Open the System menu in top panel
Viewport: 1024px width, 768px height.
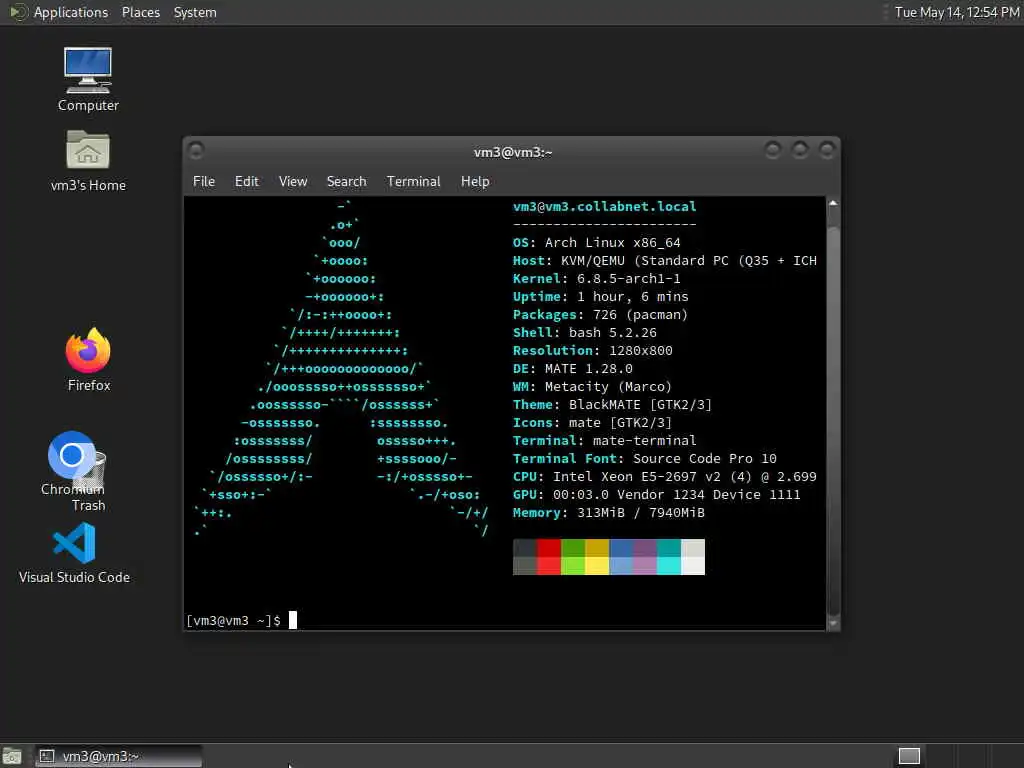pos(195,12)
